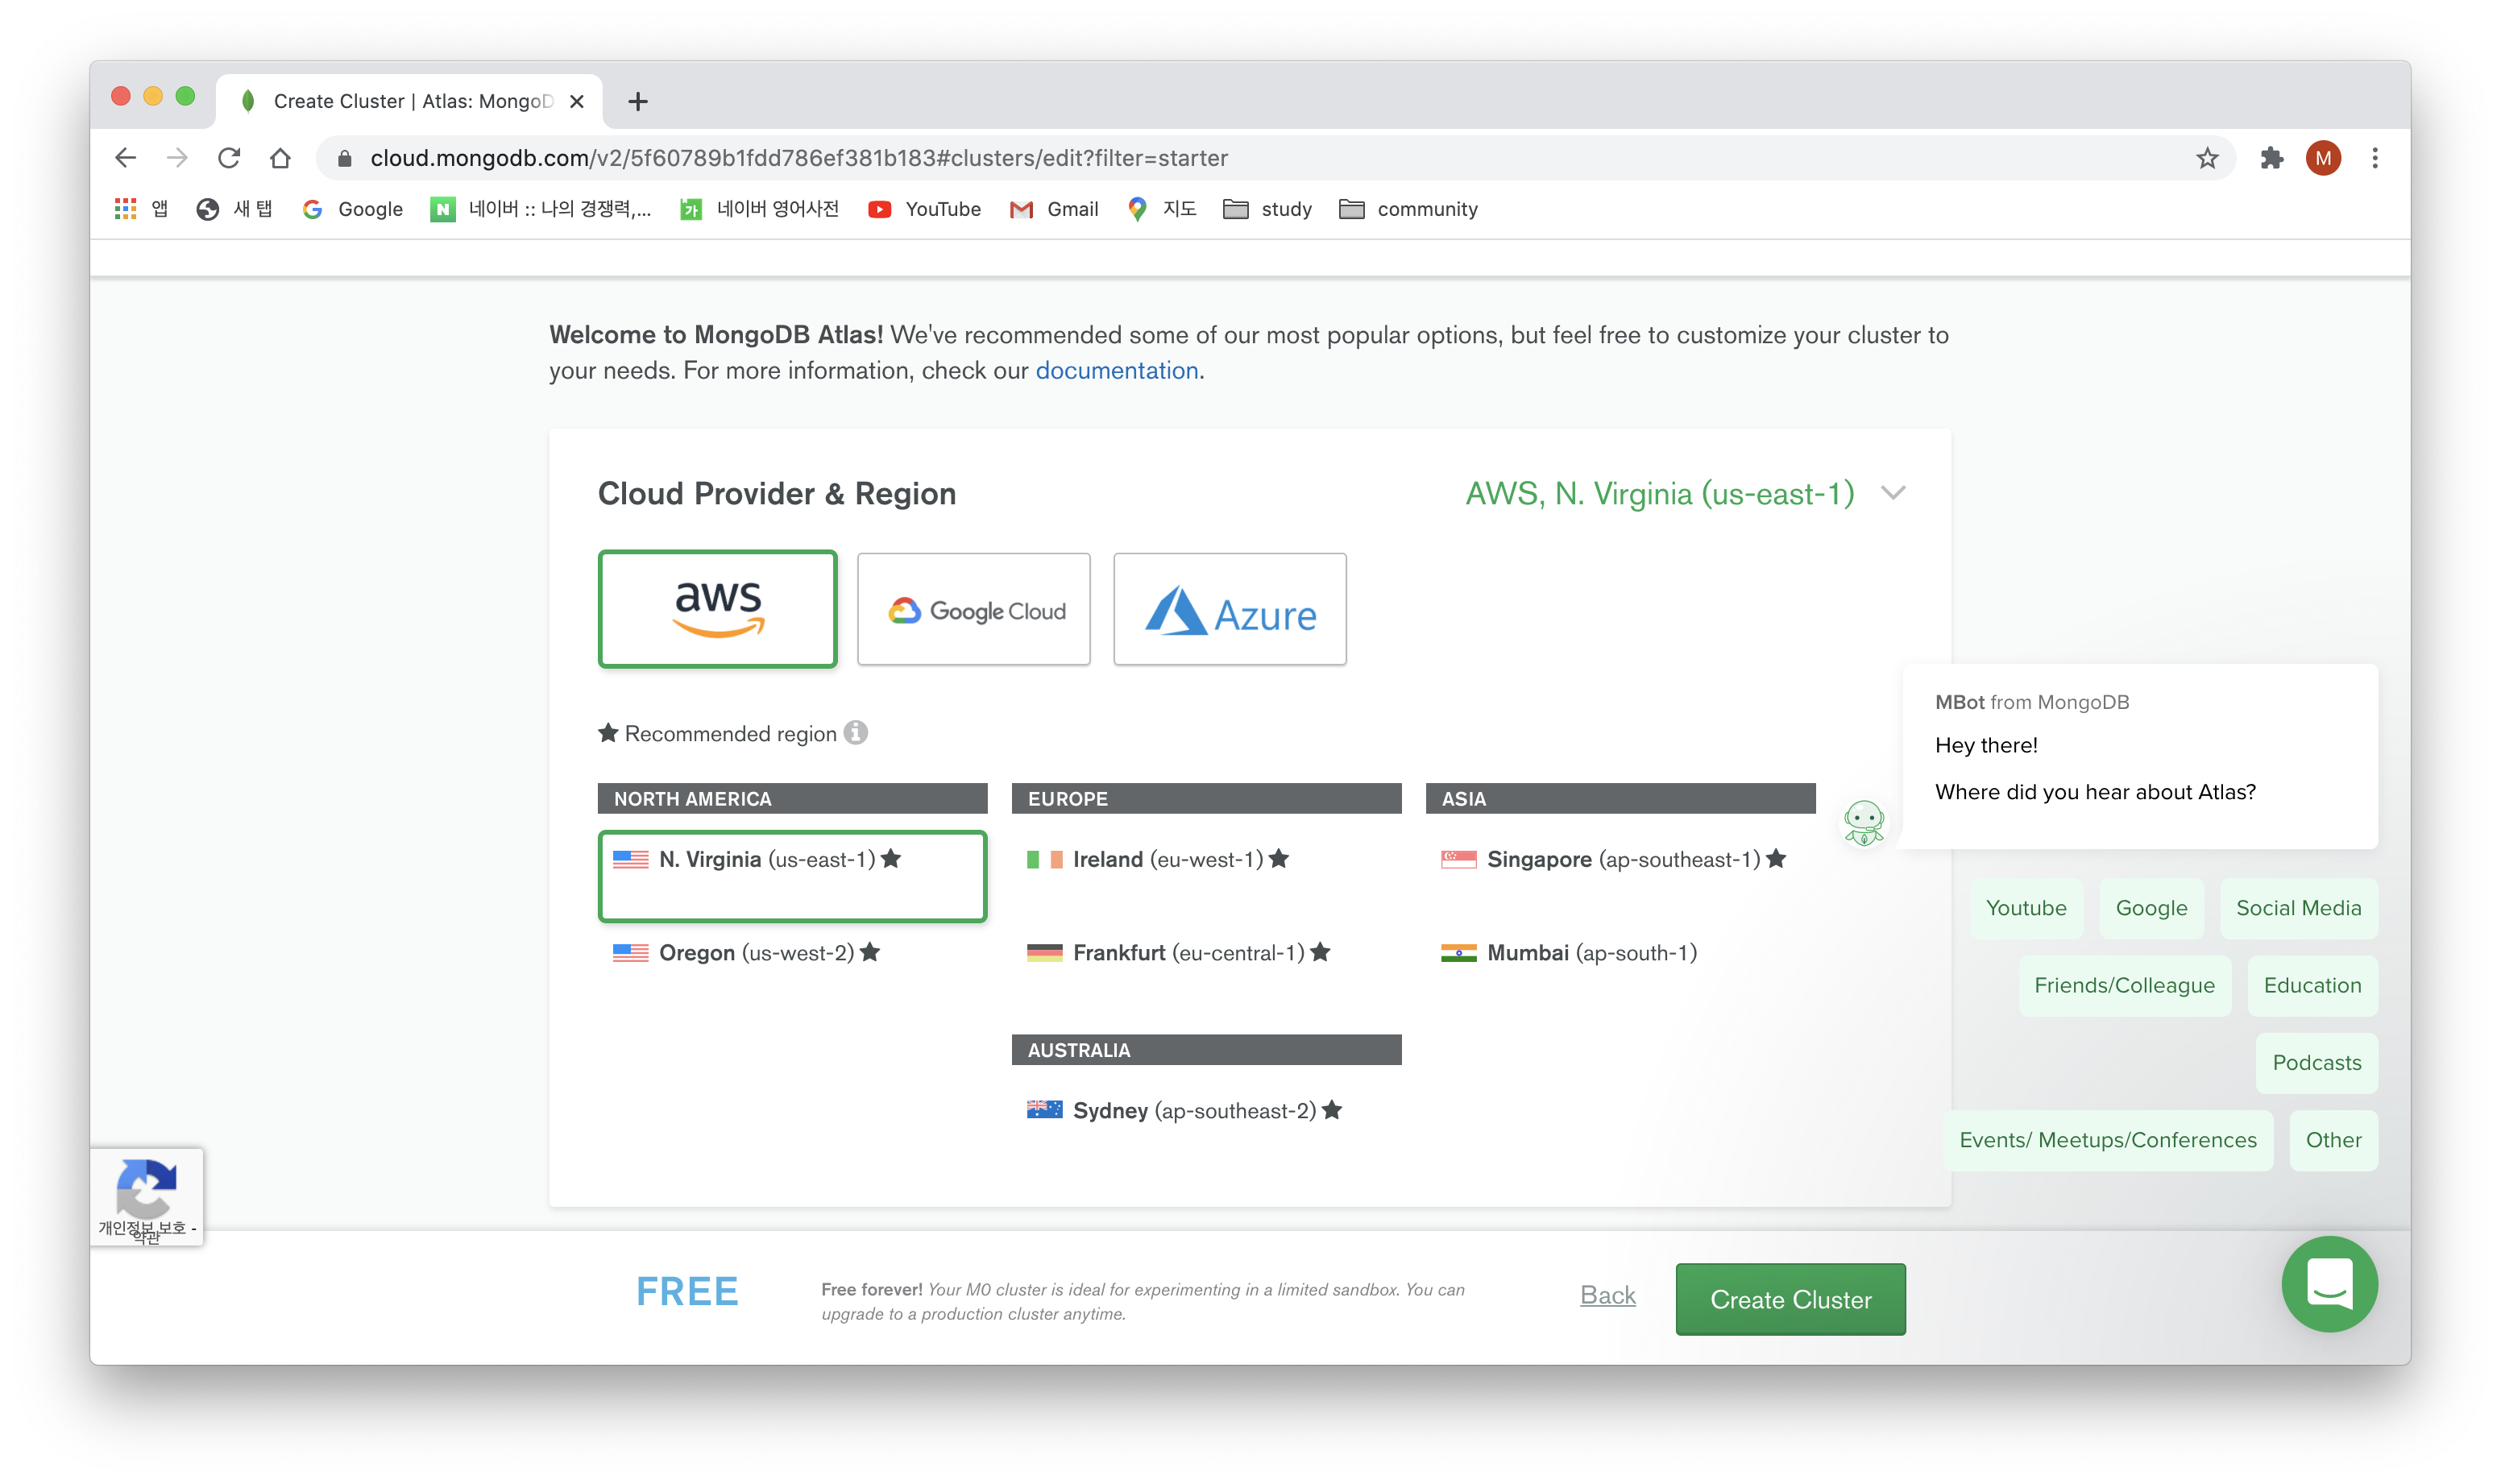This screenshot has width=2501, height=1484.
Task: Open the browser extensions puzzle icon
Action: tap(2271, 158)
